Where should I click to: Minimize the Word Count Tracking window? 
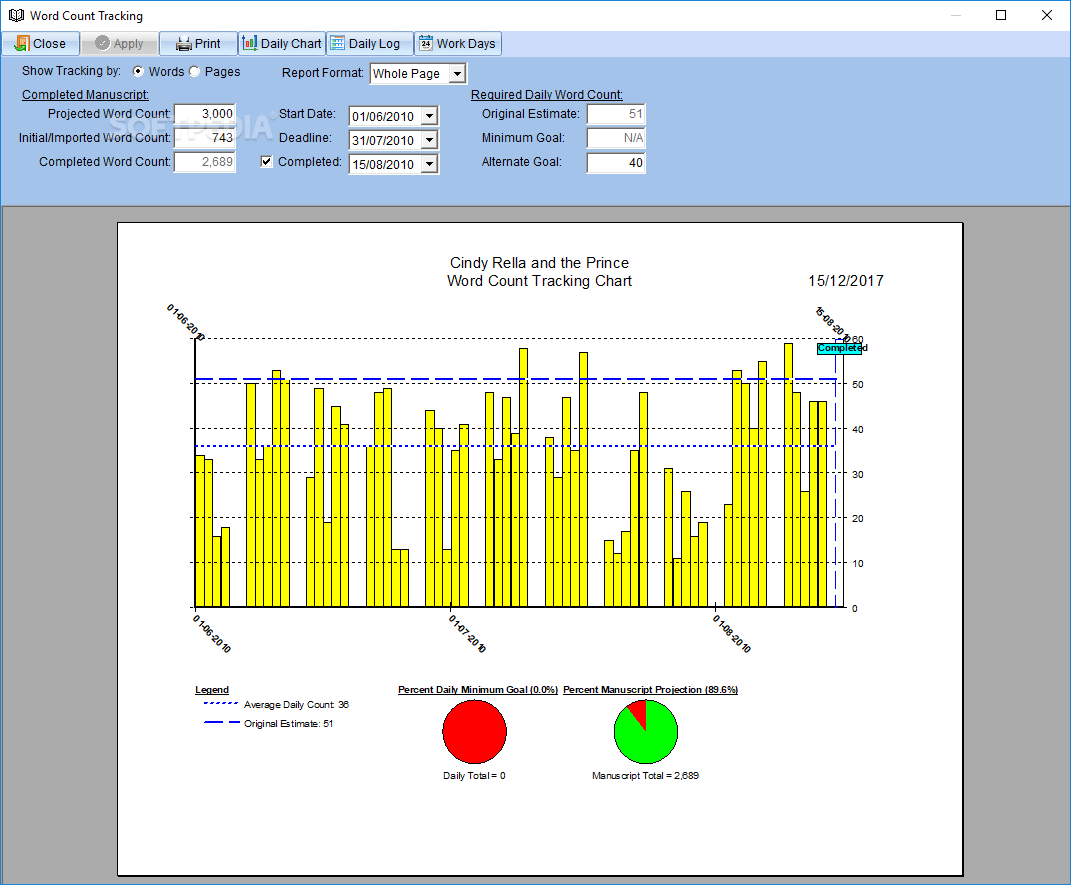(x=956, y=15)
